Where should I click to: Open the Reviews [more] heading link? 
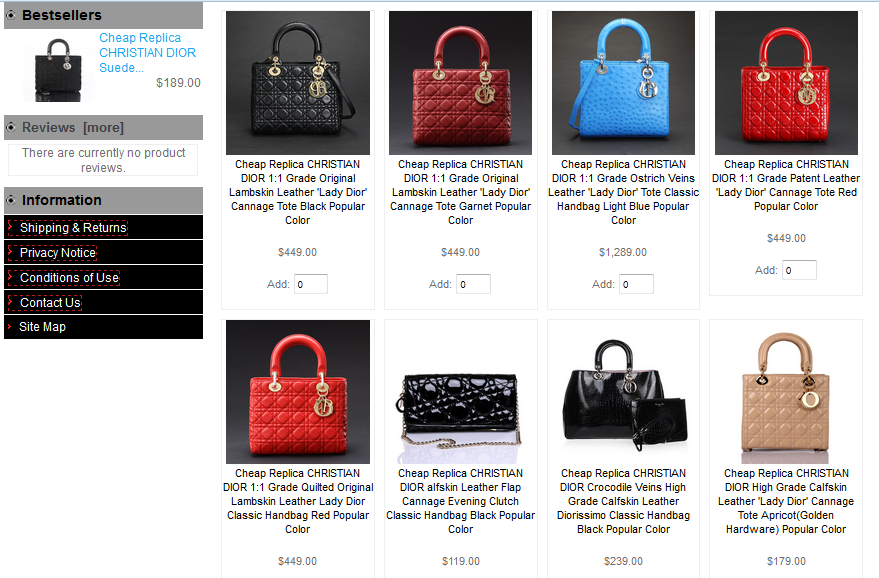pyautogui.click(x=73, y=128)
